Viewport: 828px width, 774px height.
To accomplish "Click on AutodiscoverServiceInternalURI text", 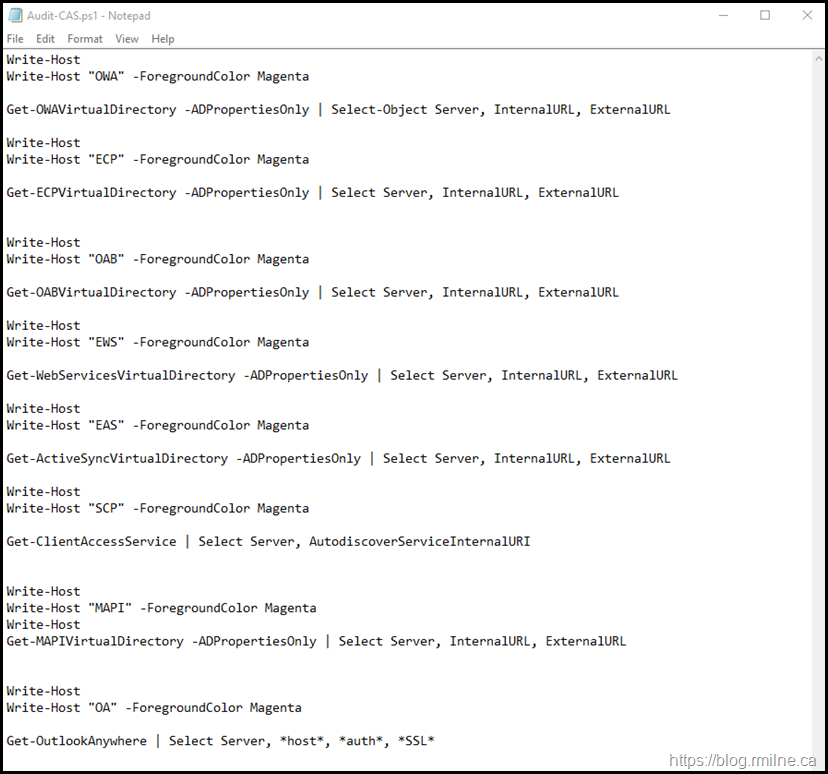I will coord(419,541).
